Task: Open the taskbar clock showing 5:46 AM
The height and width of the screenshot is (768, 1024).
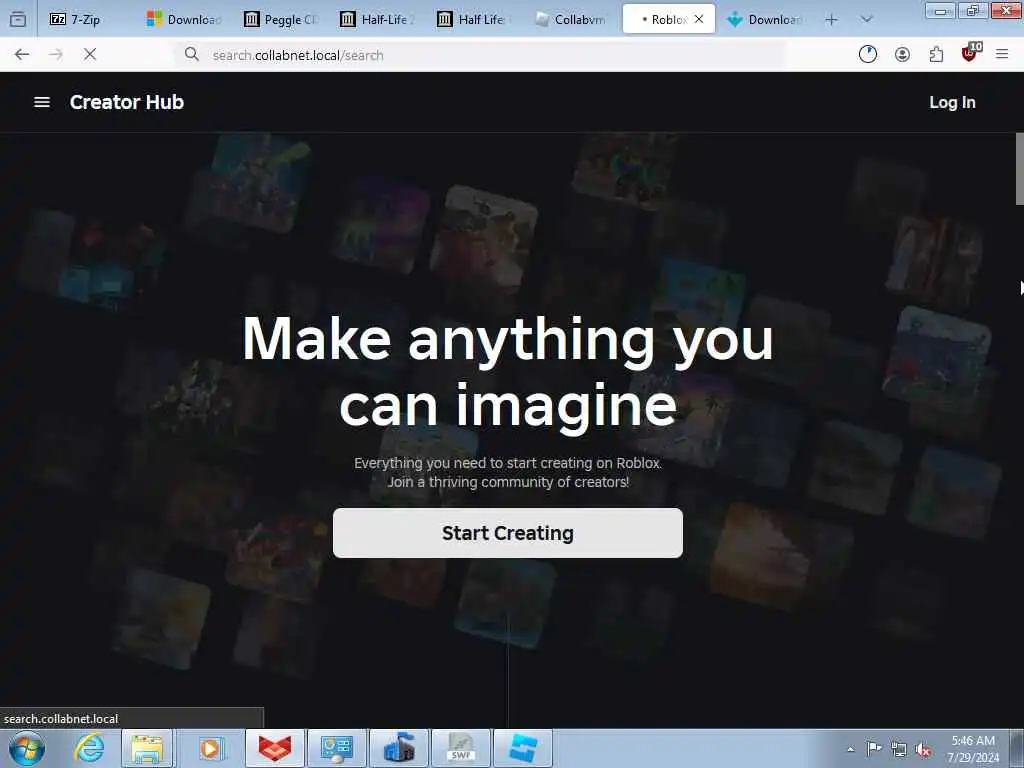Action: coord(973,749)
